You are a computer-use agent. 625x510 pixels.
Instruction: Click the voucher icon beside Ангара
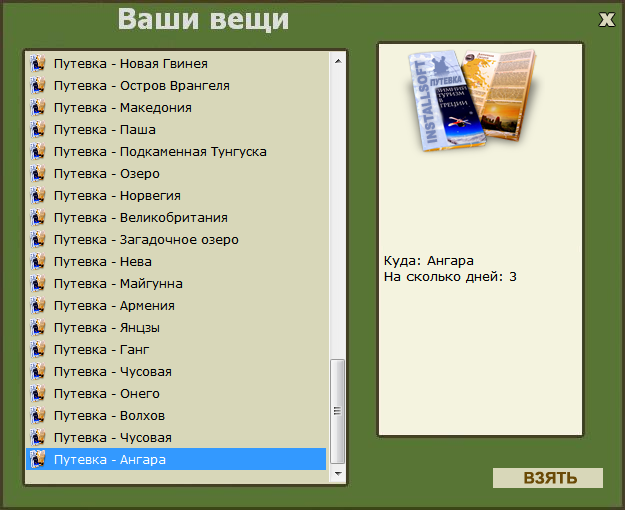(x=37, y=460)
